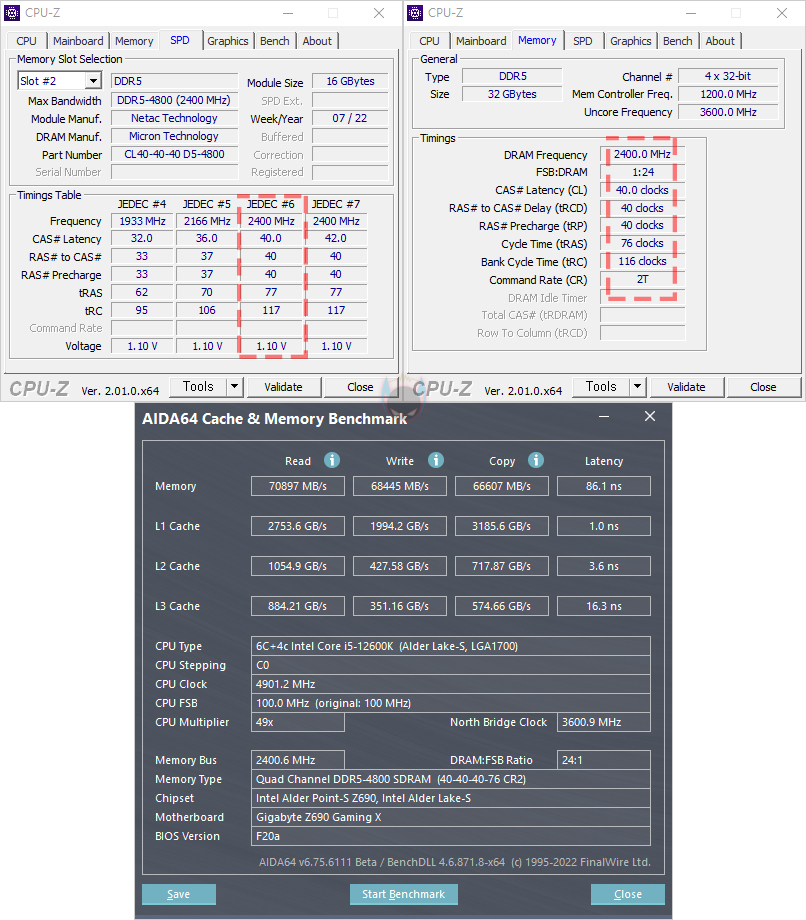Viewport: 806px width, 920px height.
Task: Click Write info icon in AIDA64
Action: [436, 460]
